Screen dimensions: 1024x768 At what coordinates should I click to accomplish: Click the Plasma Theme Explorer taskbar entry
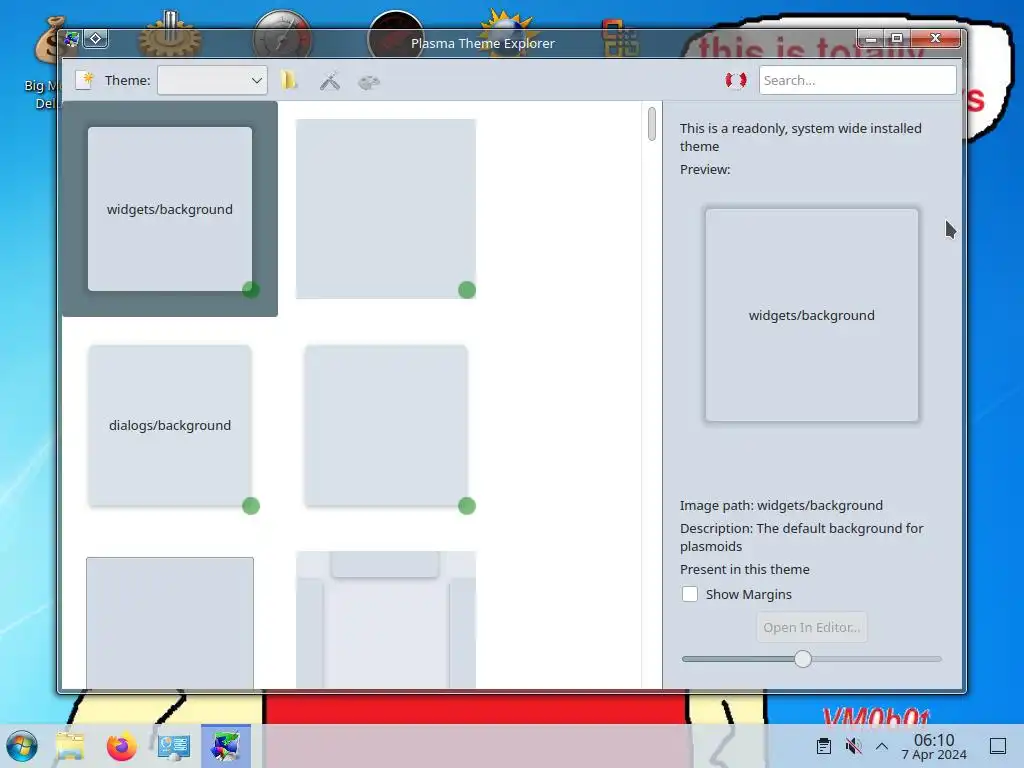[x=225, y=746]
